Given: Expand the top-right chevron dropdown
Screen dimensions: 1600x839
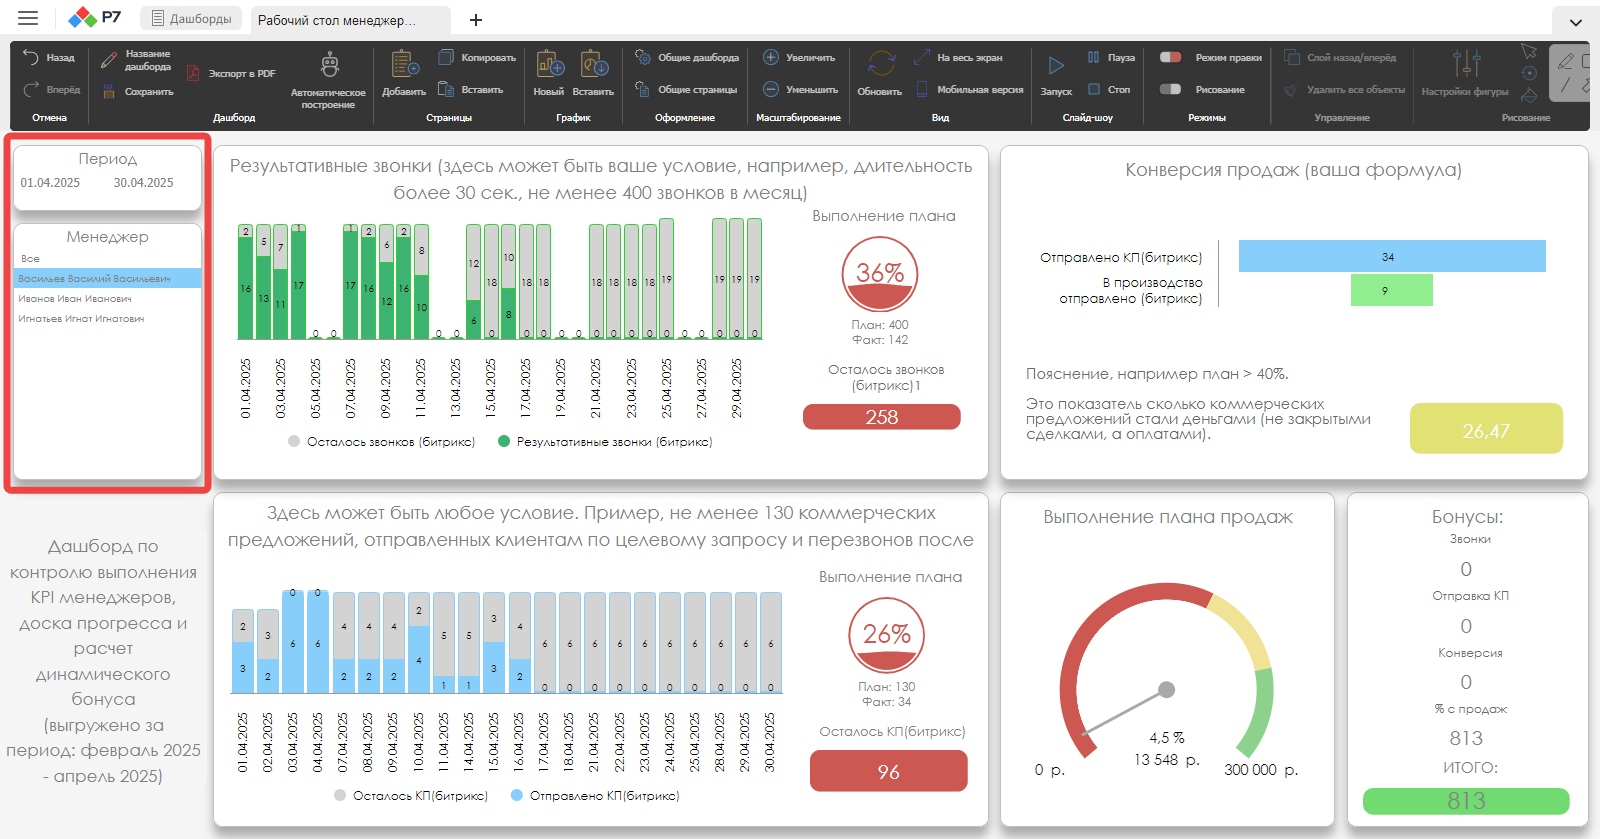Looking at the screenshot, I should 1576,22.
